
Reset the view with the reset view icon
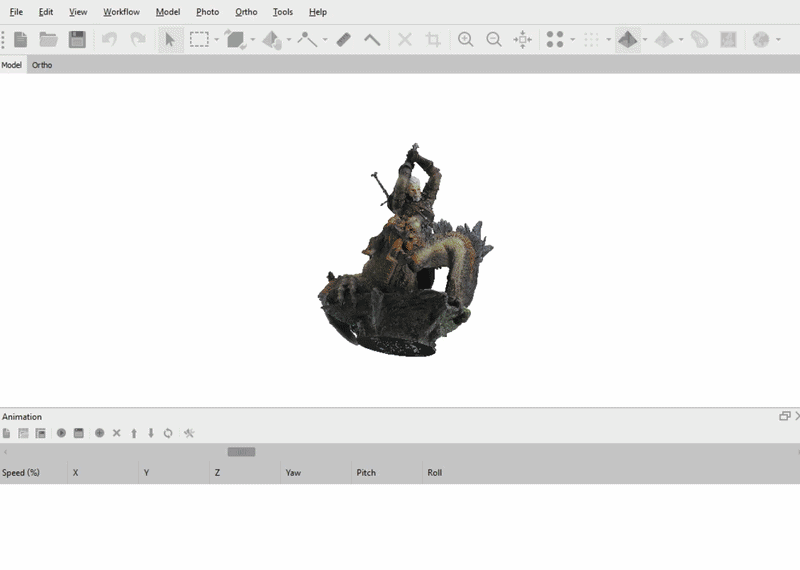click(x=522, y=39)
